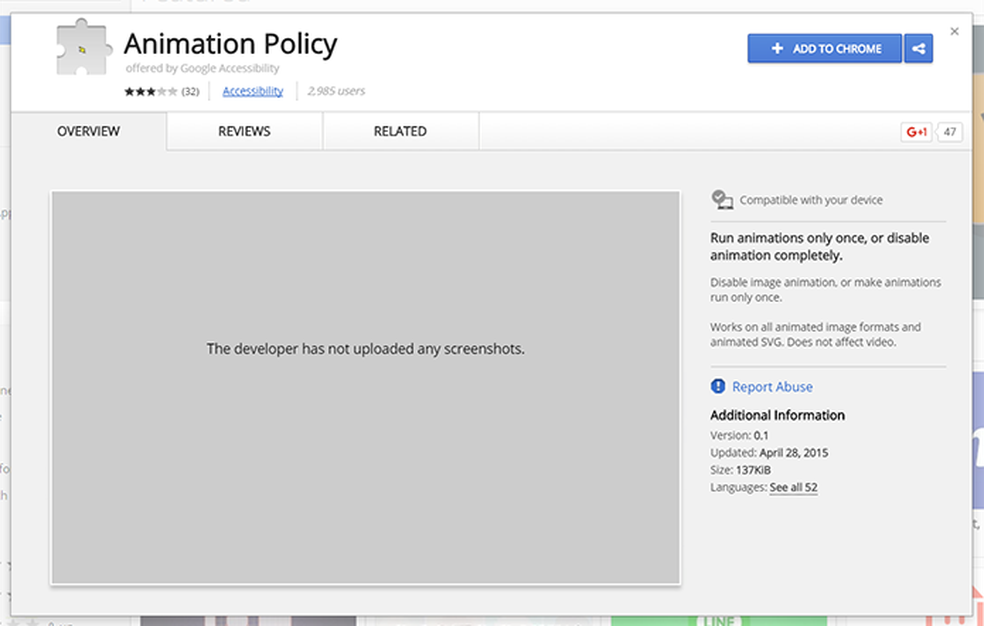This screenshot has width=984, height=626.
Task: Click the Report Abuse exclamation icon
Action: coord(718,387)
